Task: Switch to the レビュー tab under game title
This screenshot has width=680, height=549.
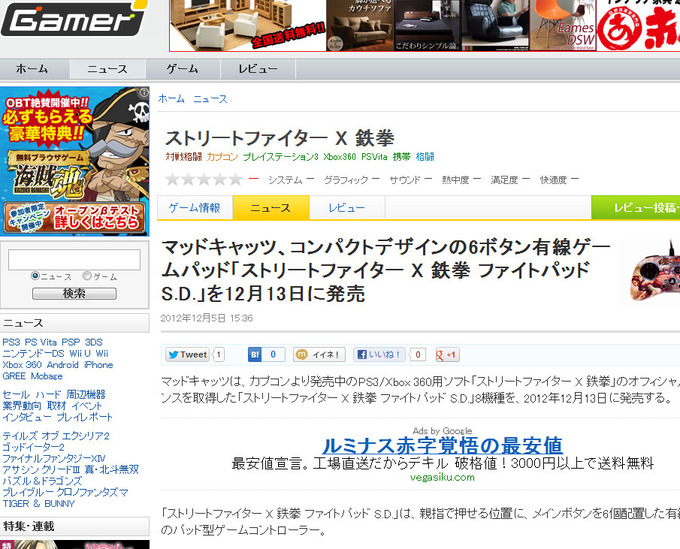Action: click(x=347, y=208)
